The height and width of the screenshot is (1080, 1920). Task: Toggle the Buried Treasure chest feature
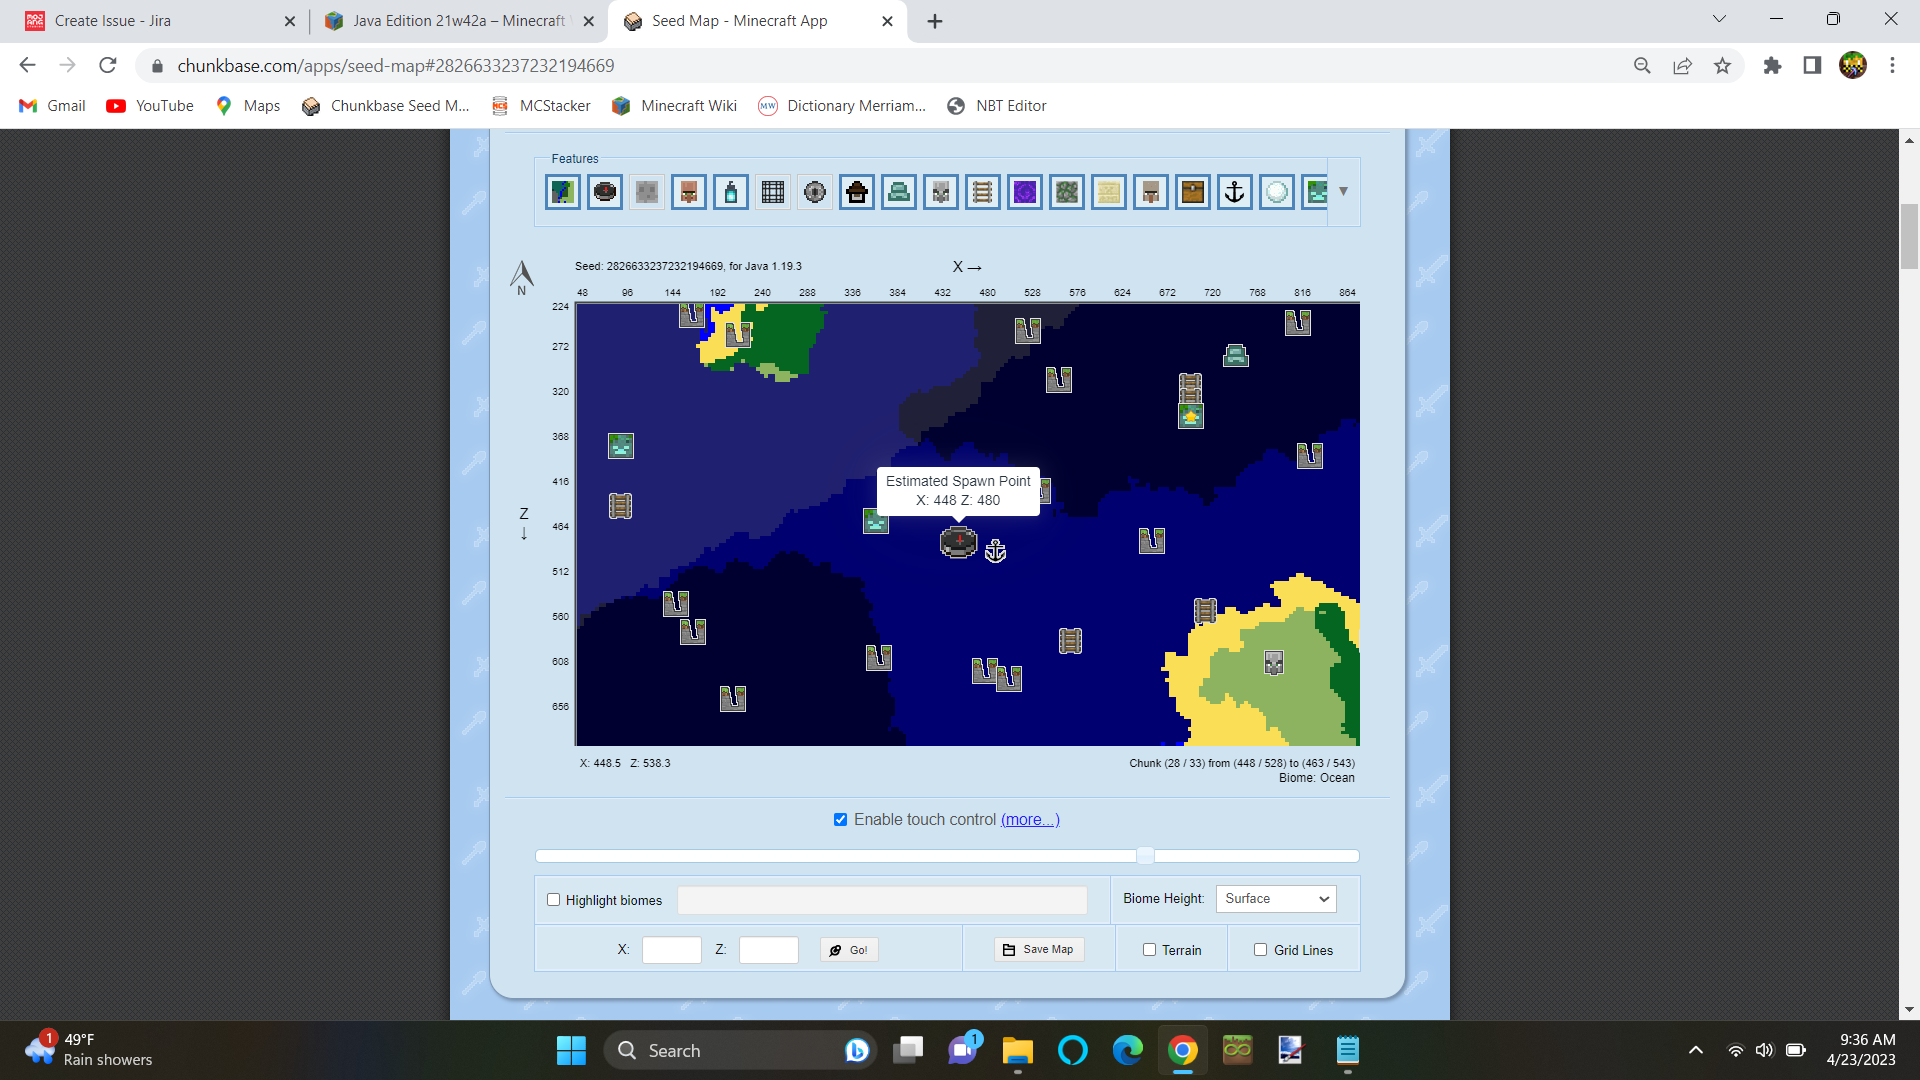1192,192
